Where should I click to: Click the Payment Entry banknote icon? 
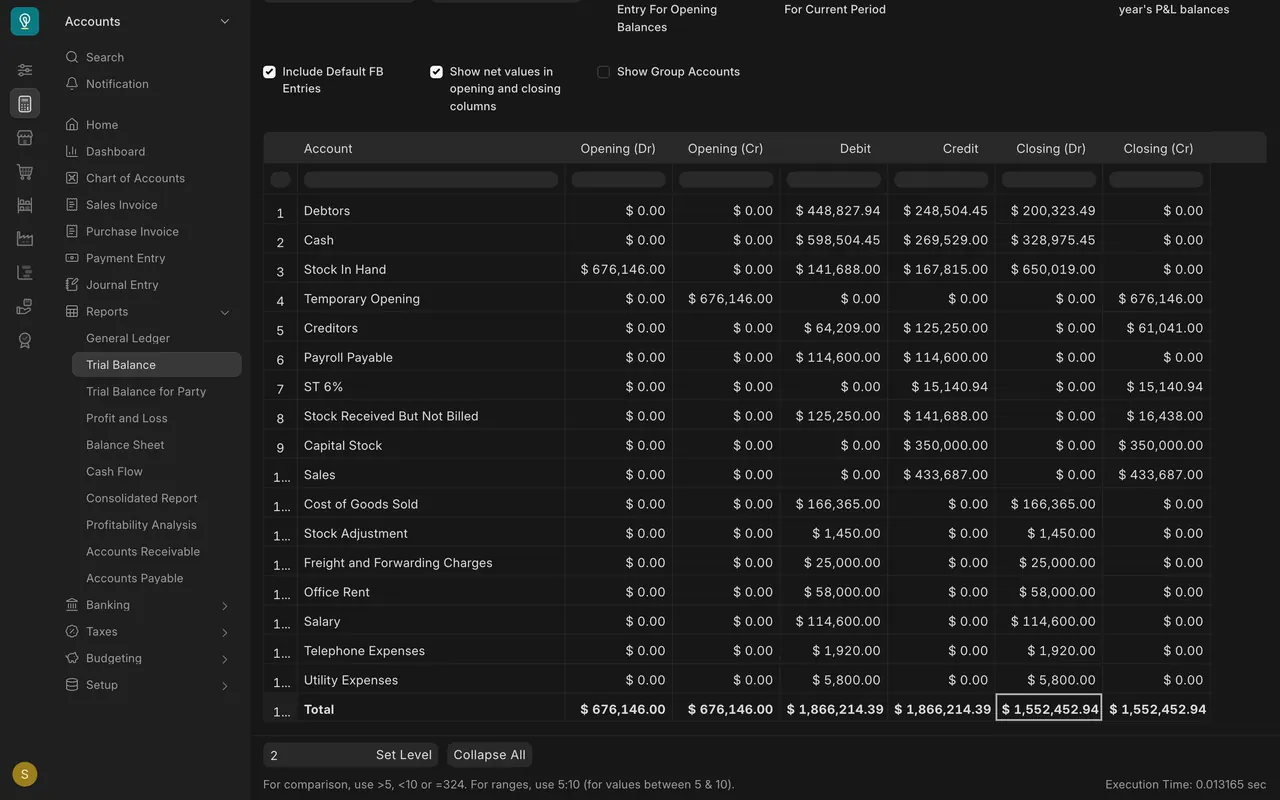72,258
